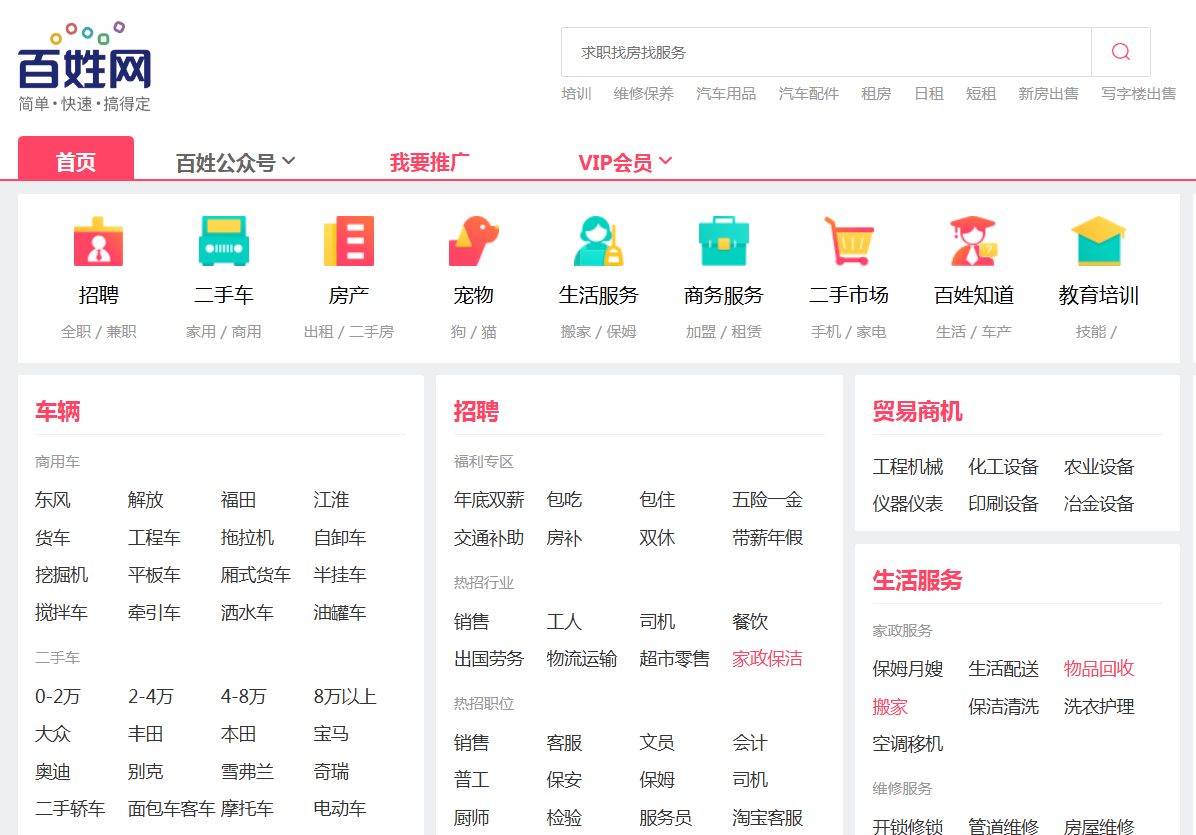Choose the 0-2万 used car price
1196x835 pixels.
[x=58, y=696]
